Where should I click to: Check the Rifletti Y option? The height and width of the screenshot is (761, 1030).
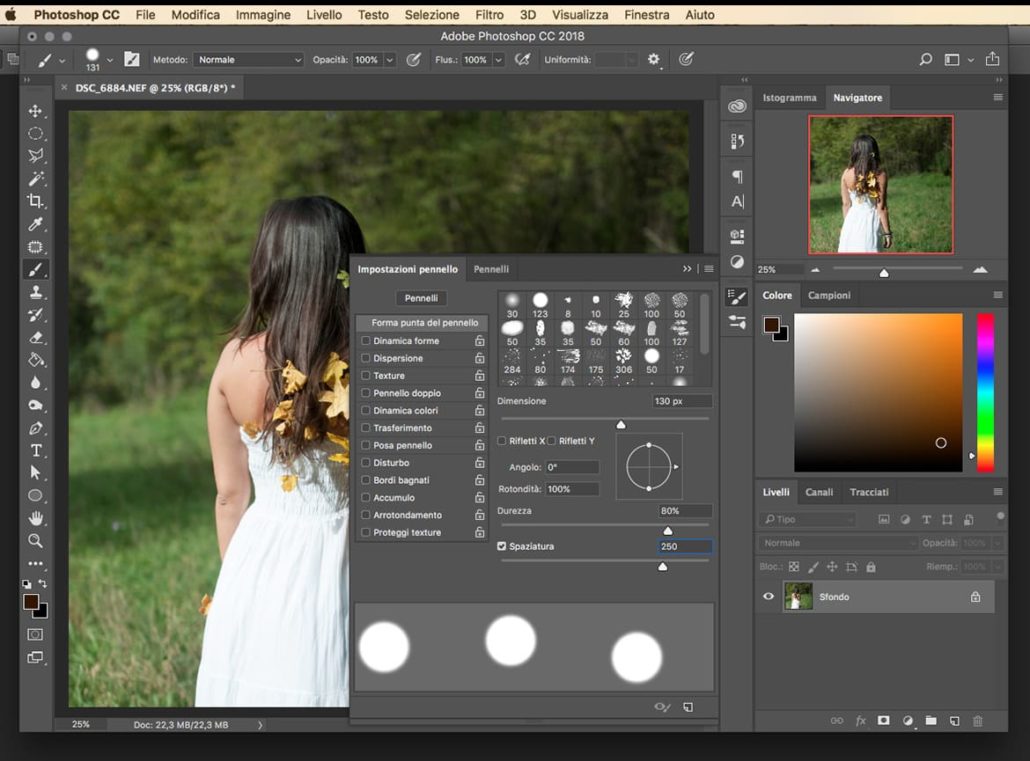point(552,441)
